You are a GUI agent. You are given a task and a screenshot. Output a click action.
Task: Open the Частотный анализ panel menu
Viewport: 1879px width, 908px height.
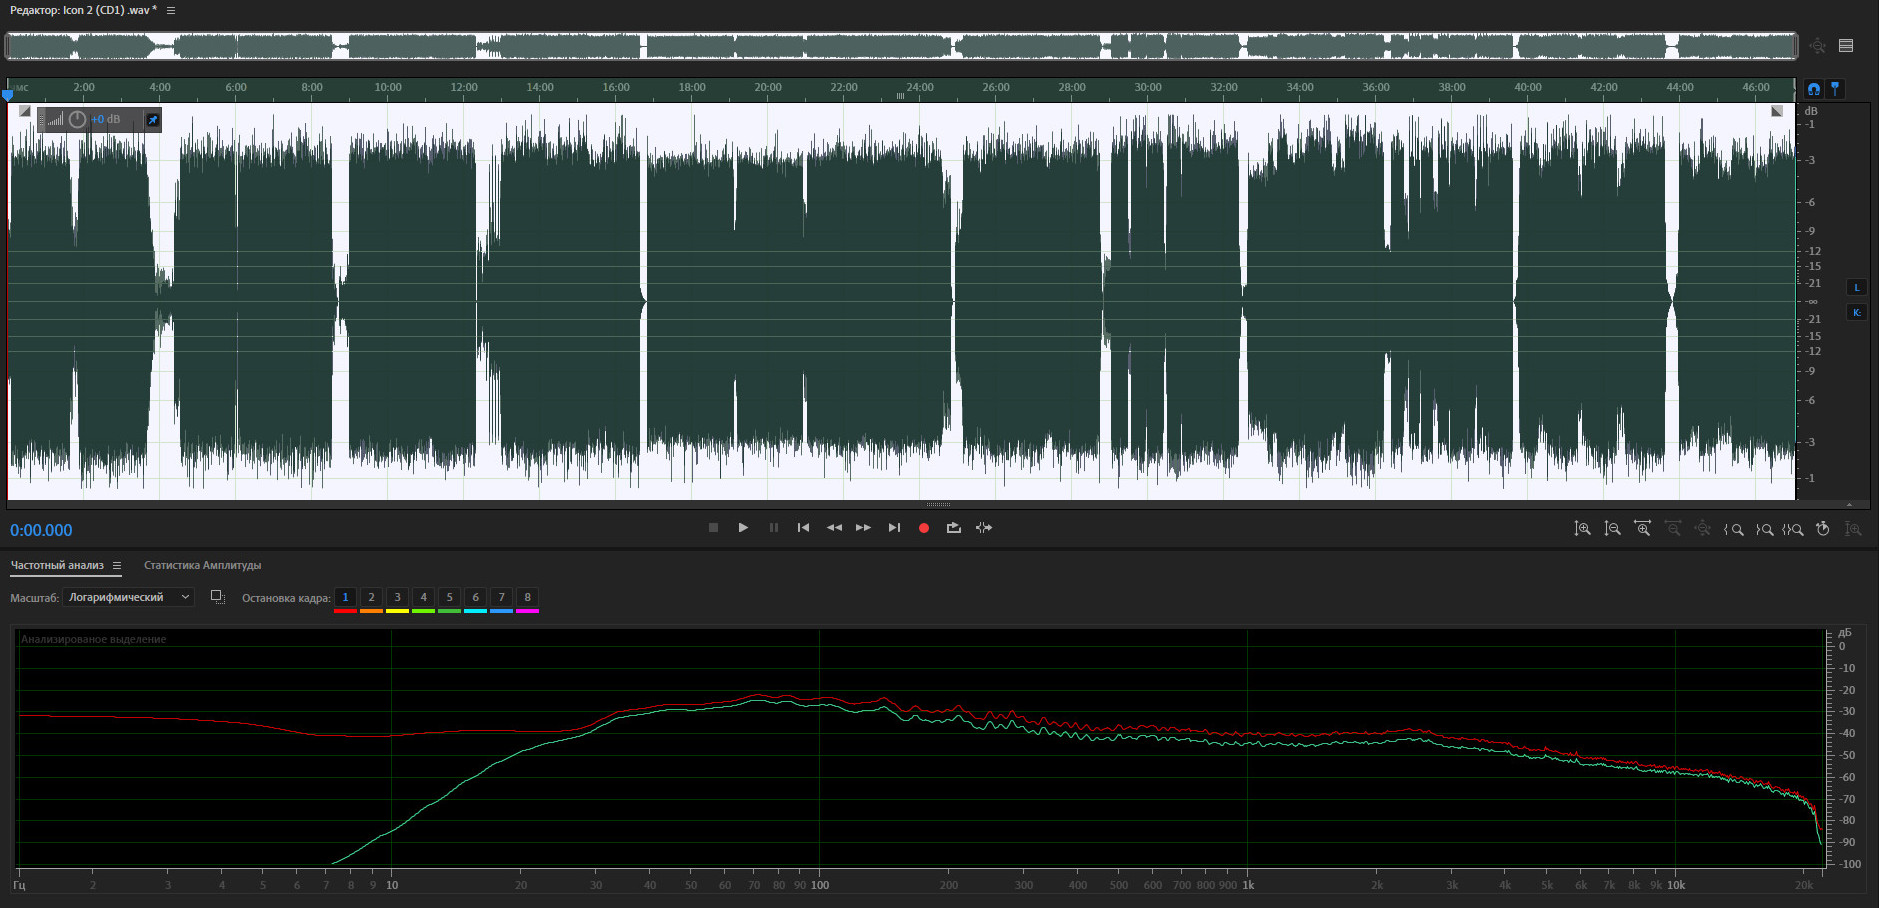[x=117, y=566]
